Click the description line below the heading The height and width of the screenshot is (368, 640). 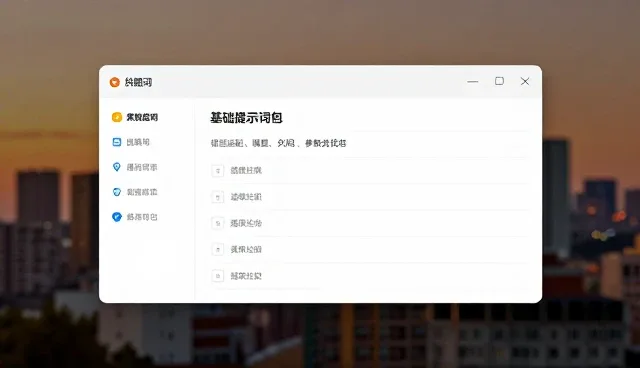(278, 143)
